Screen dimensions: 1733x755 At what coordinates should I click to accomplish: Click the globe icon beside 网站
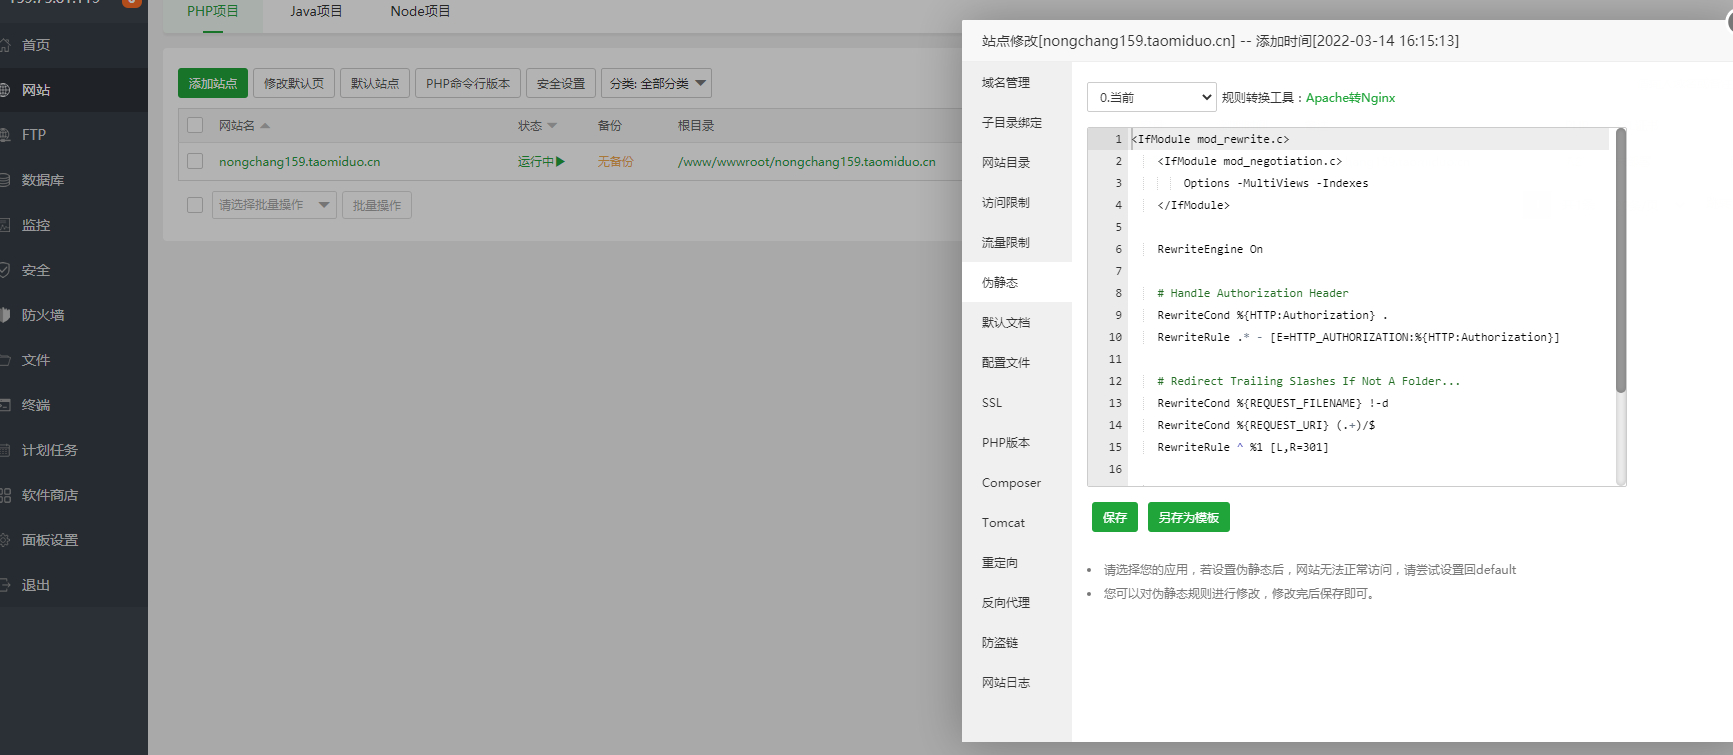[x=5, y=90]
